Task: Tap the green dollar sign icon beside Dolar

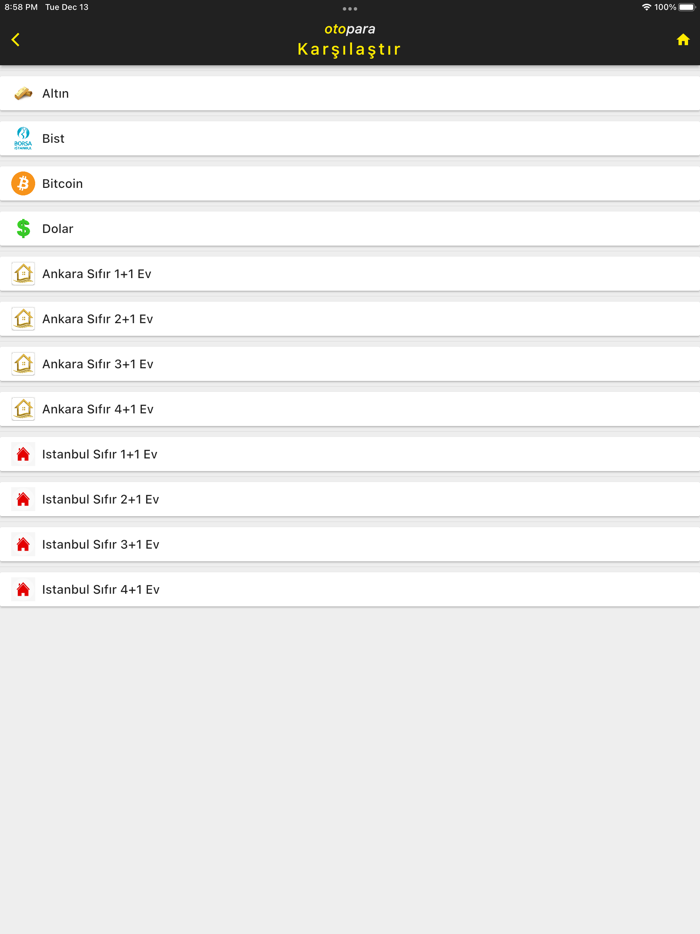Action: [22, 228]
